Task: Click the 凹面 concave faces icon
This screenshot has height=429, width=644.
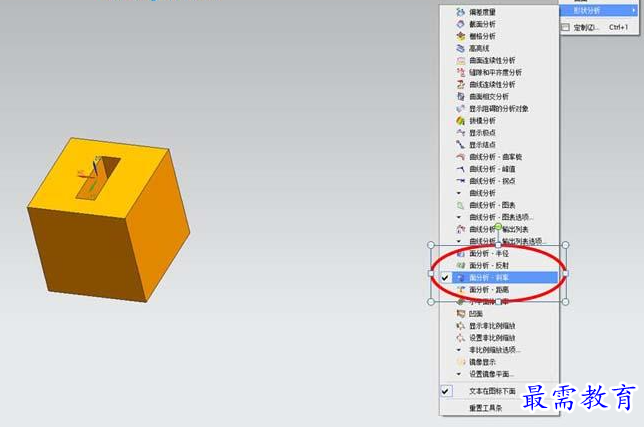Action: click(x=460, y=314)
